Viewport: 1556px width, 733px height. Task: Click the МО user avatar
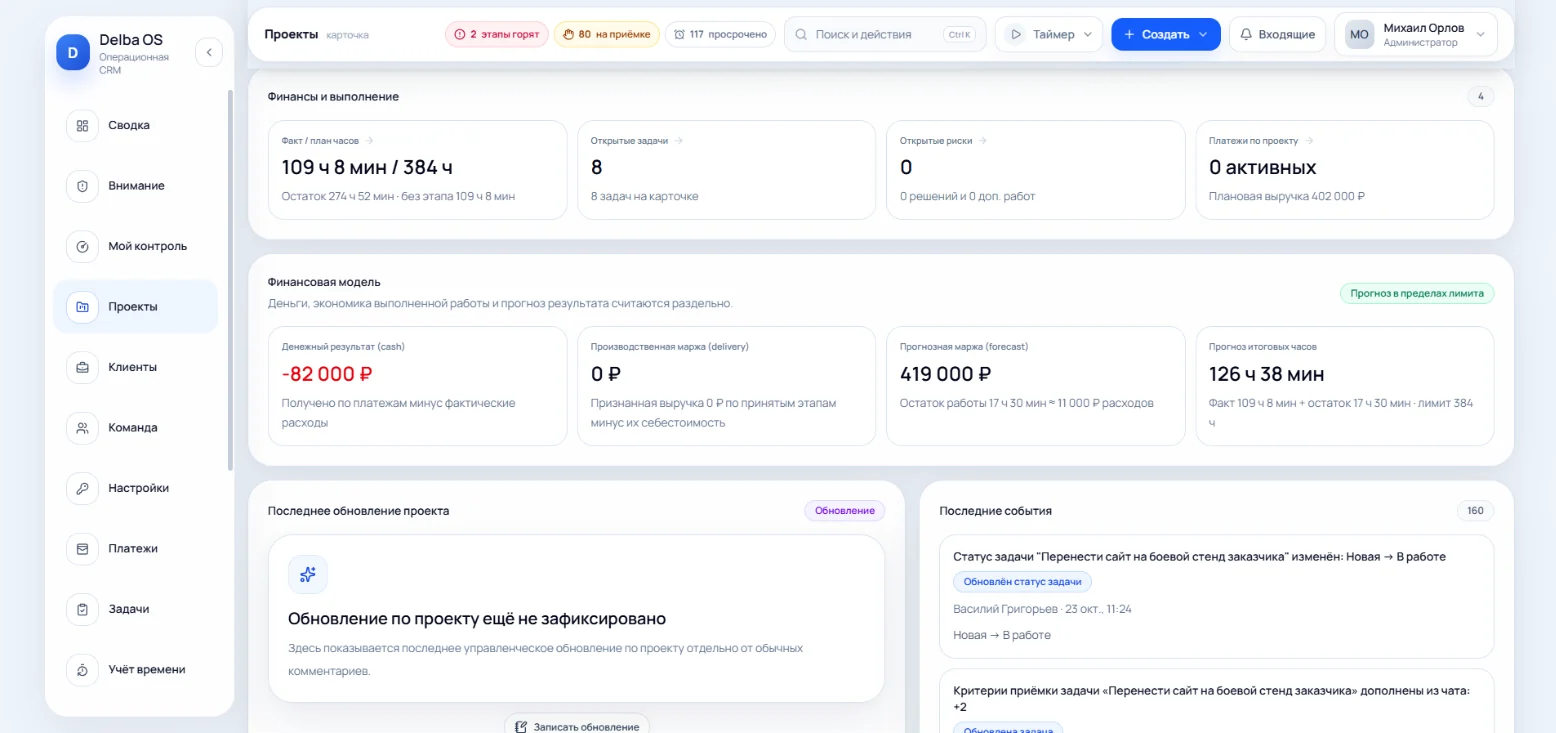(x=1359, y=34)
